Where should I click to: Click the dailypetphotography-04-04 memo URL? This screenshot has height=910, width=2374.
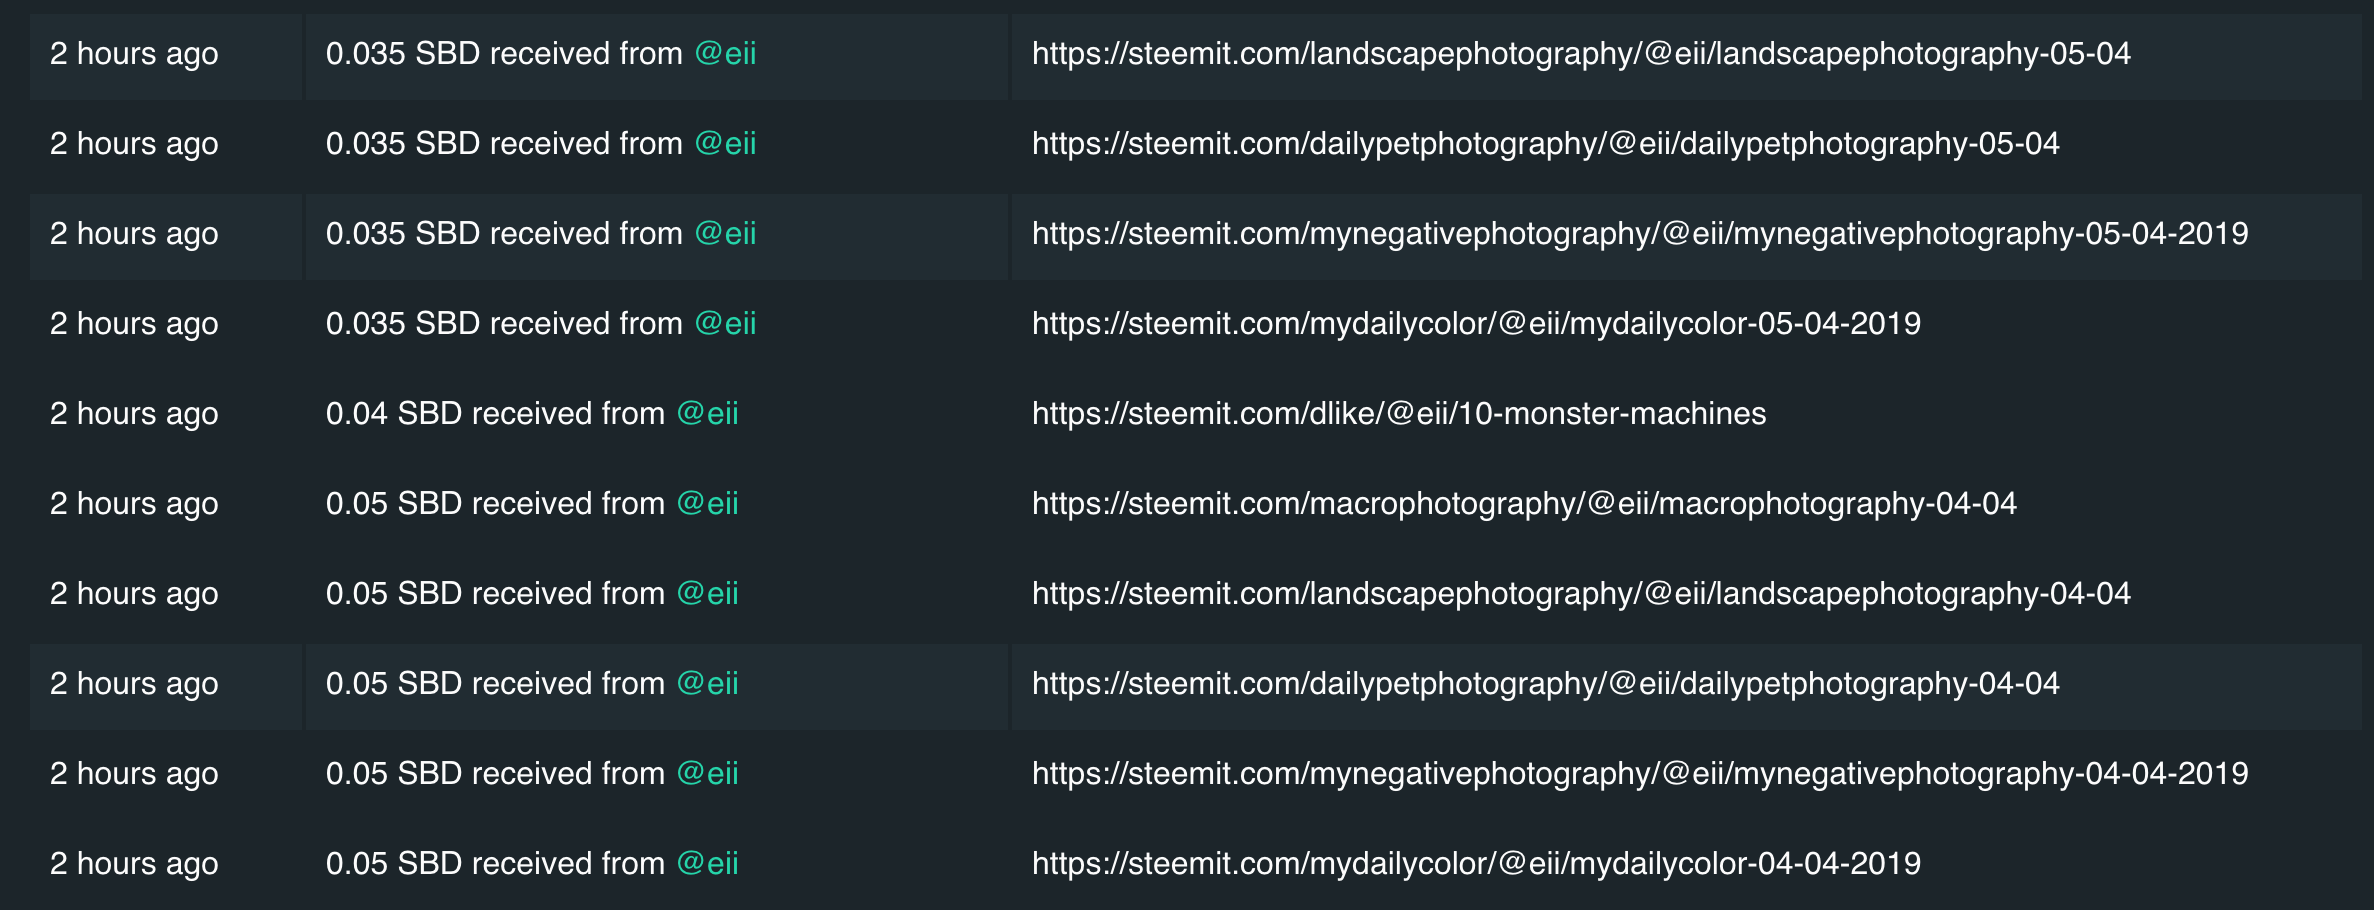pyautogui.click(x=1546, y=684)
